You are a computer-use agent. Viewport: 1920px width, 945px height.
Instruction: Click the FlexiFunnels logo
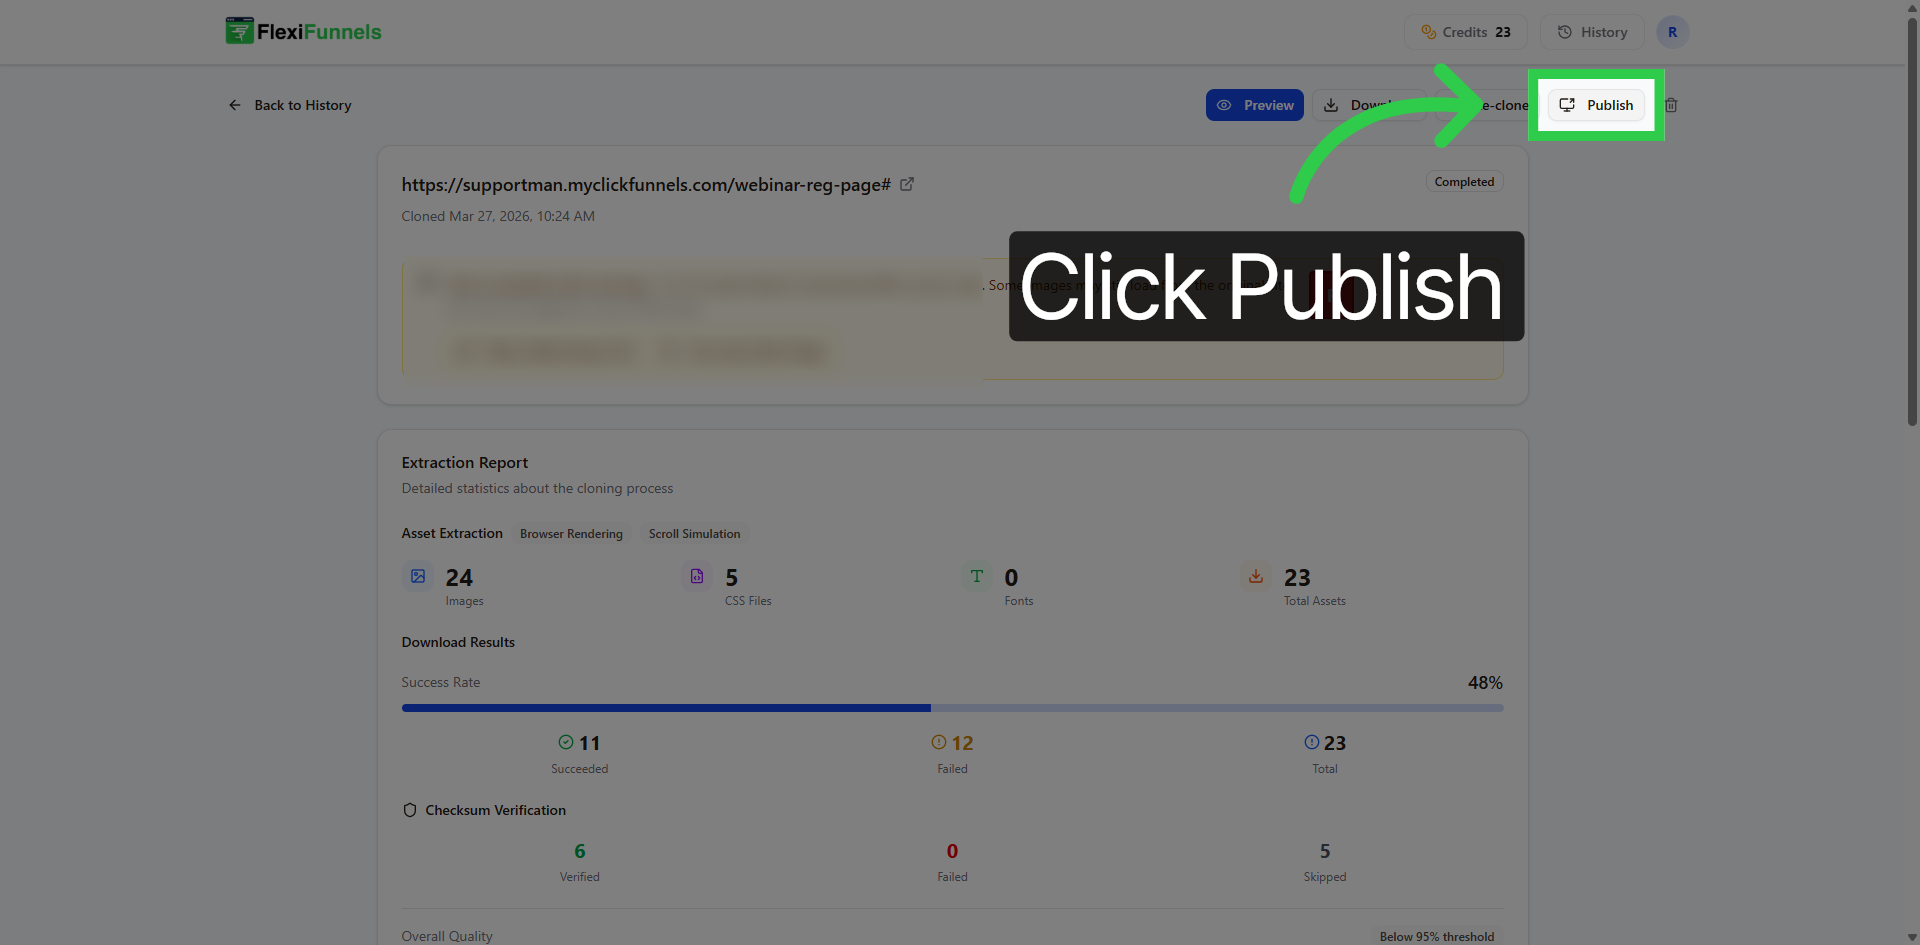[304, 31]
